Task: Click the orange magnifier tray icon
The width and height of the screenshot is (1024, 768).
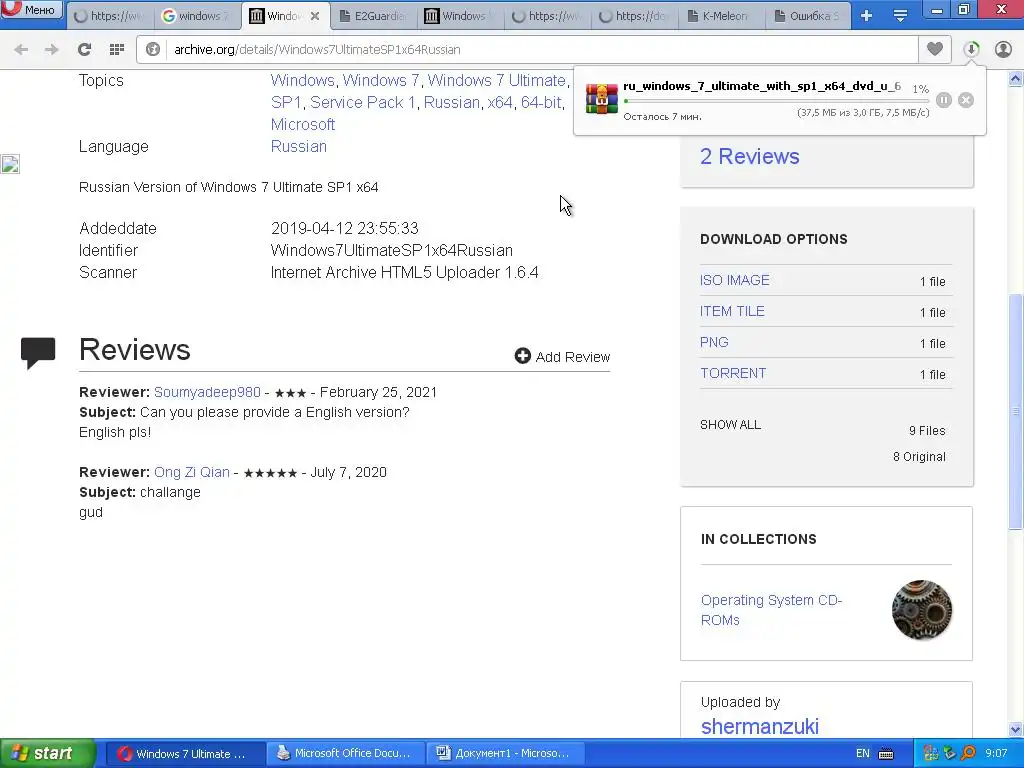Action: coord(968,753)
